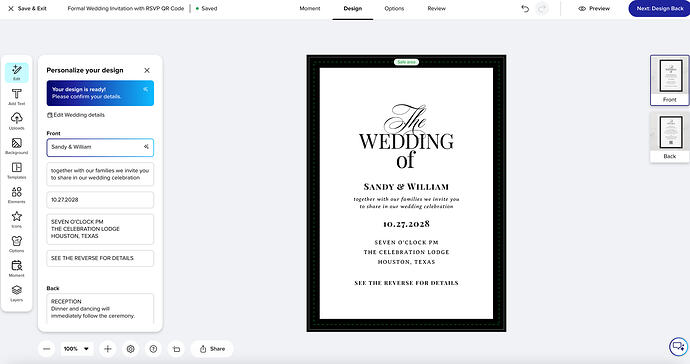Click the Sandy & William input field
The image size is (690, 364).
[100, 147]
